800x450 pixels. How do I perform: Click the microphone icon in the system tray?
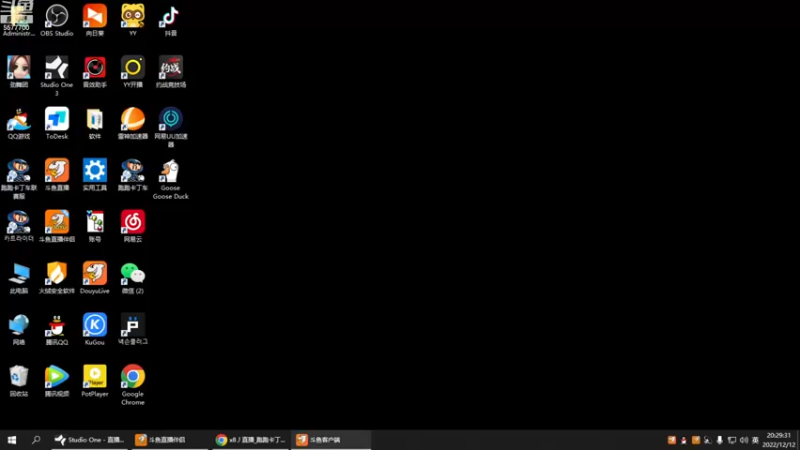point(719,440)
